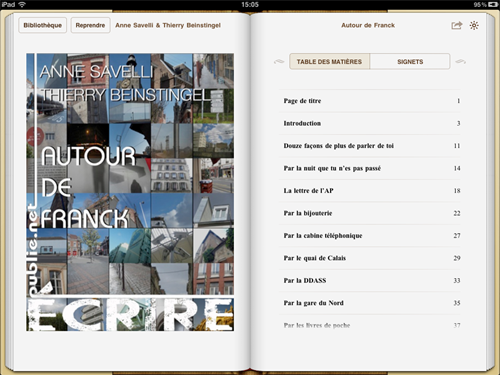
Task: Tap author name 'Anne Savelli & Thierry Beinstingel'
Action: click(x=168, y=25)
